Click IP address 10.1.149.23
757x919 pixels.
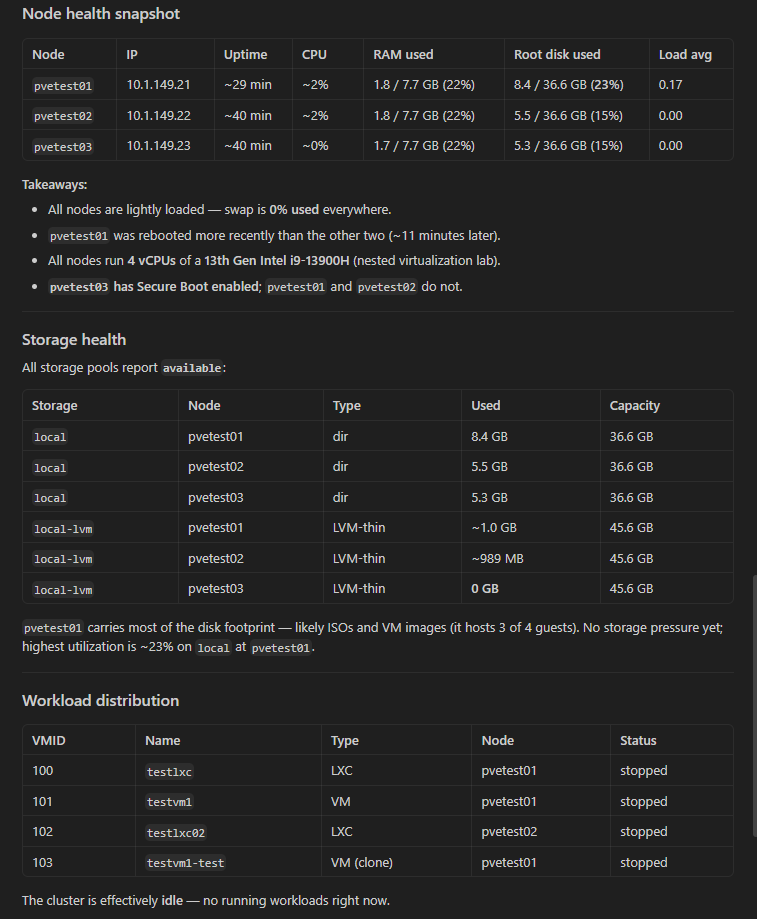pos(158,146)
